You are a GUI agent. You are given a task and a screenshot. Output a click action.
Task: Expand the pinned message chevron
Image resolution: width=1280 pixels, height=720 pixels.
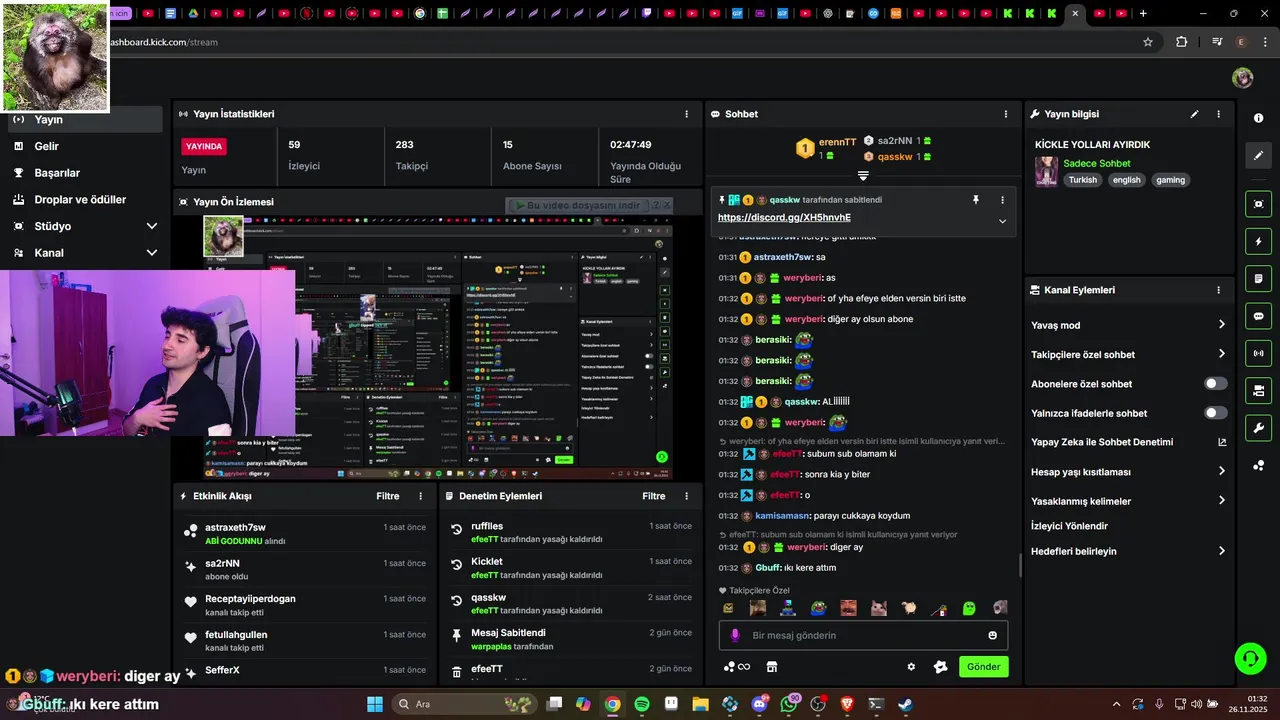tap(1002, 221)
